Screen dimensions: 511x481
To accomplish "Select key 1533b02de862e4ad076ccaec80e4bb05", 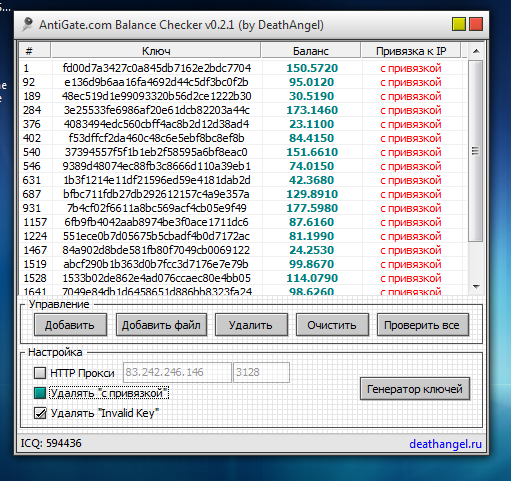I will click(156, 278).
